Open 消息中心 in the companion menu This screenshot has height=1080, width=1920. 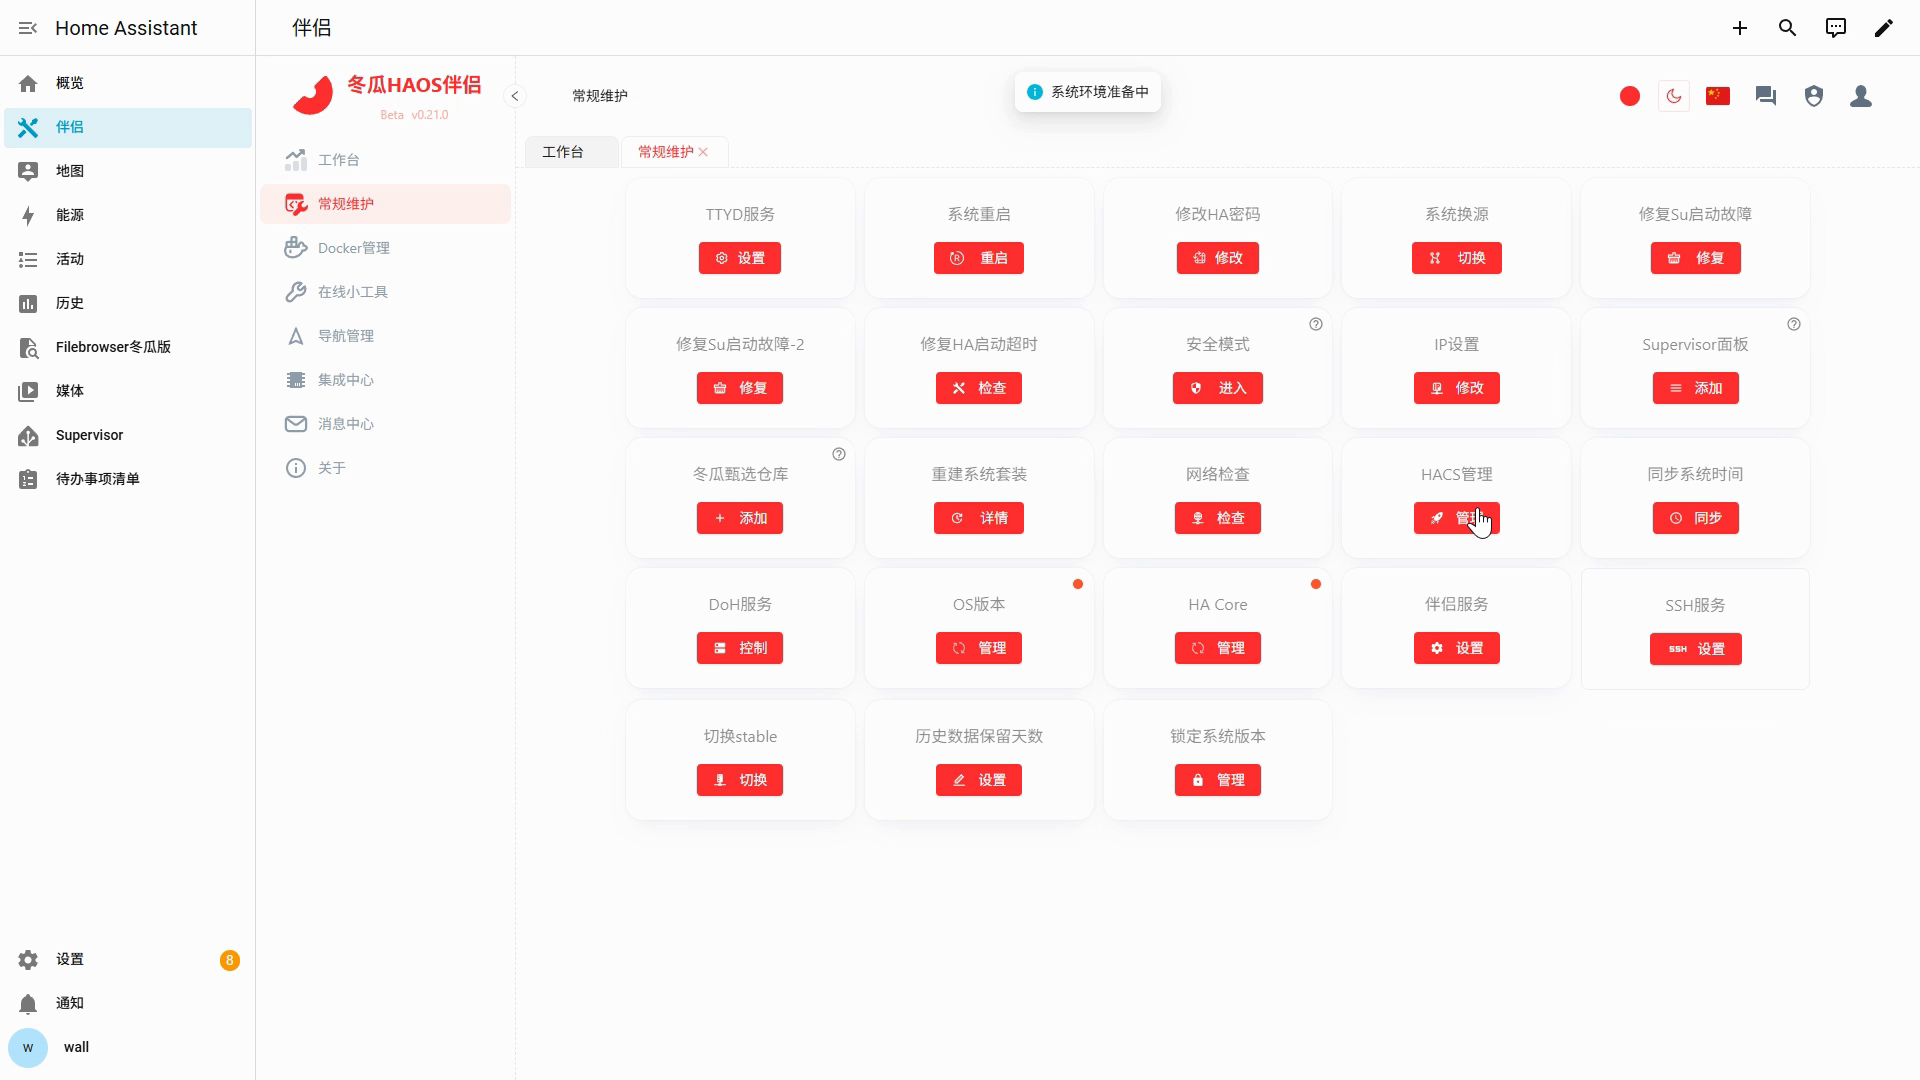386,424
